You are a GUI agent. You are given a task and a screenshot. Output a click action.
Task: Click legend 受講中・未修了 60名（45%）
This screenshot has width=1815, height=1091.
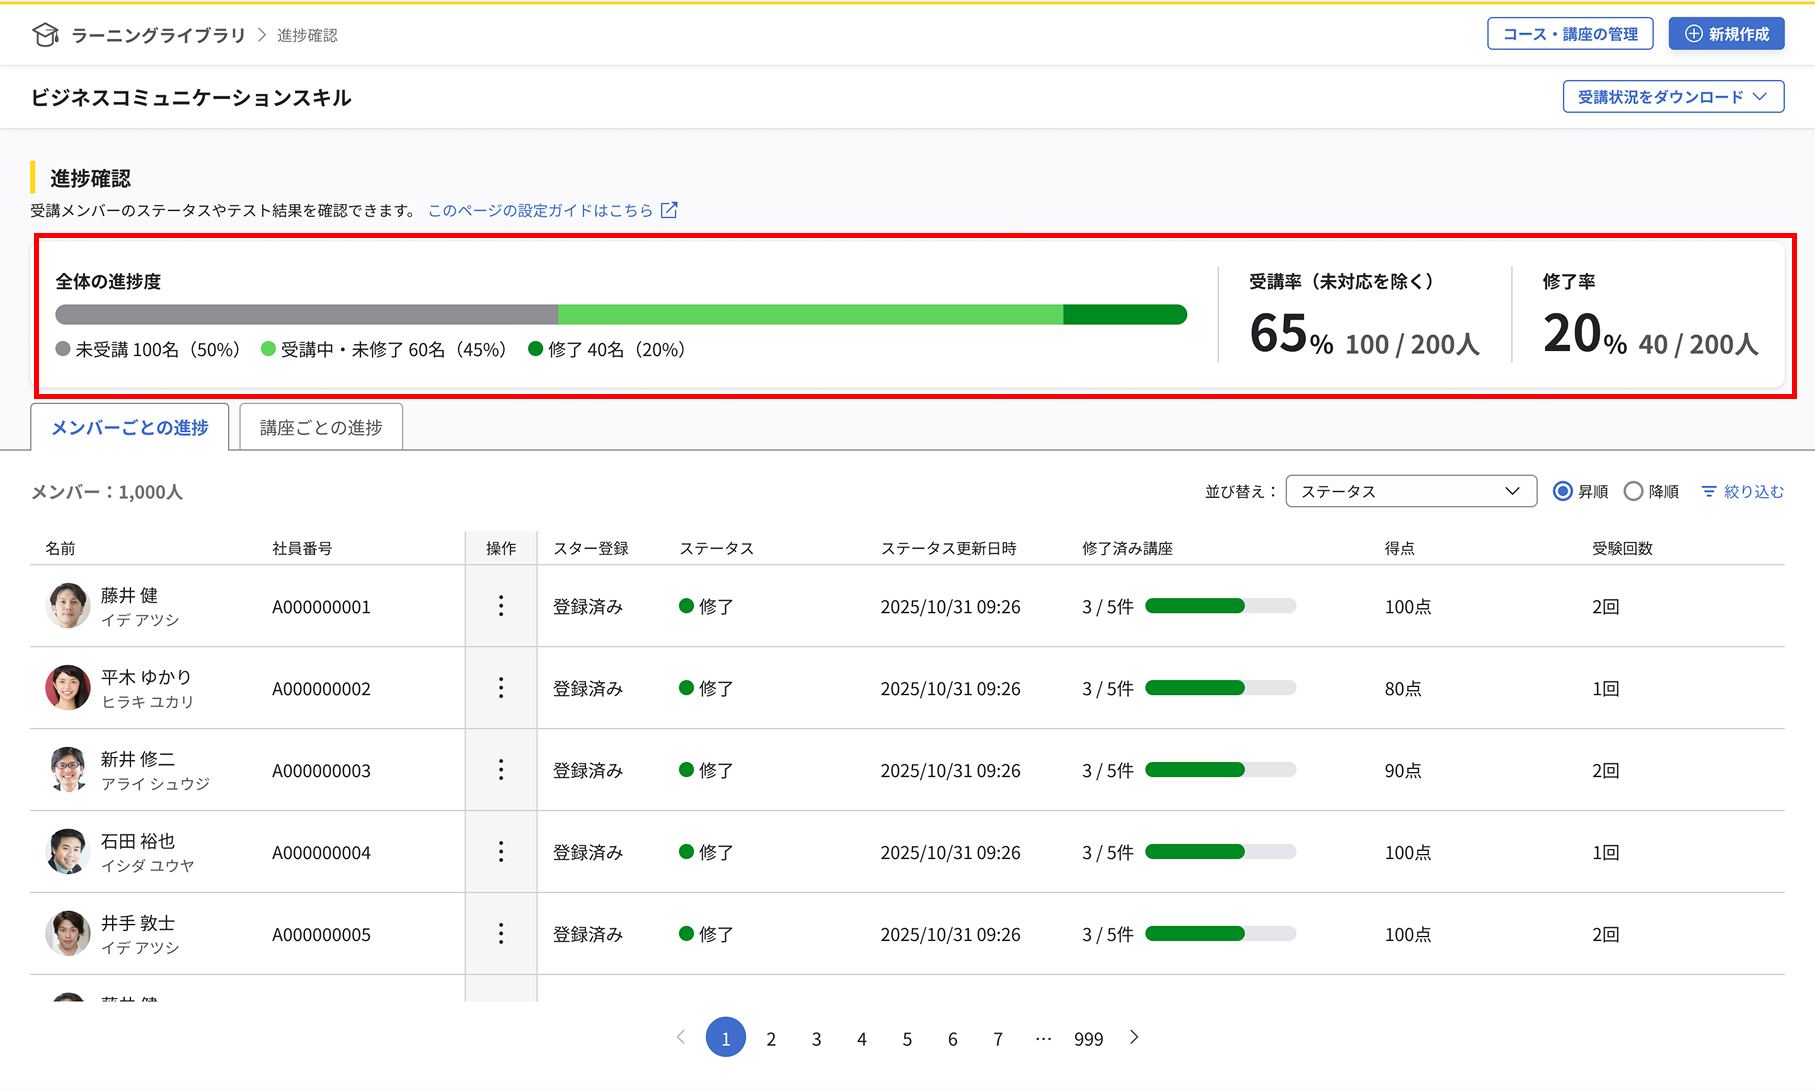(x=384, y=349)
